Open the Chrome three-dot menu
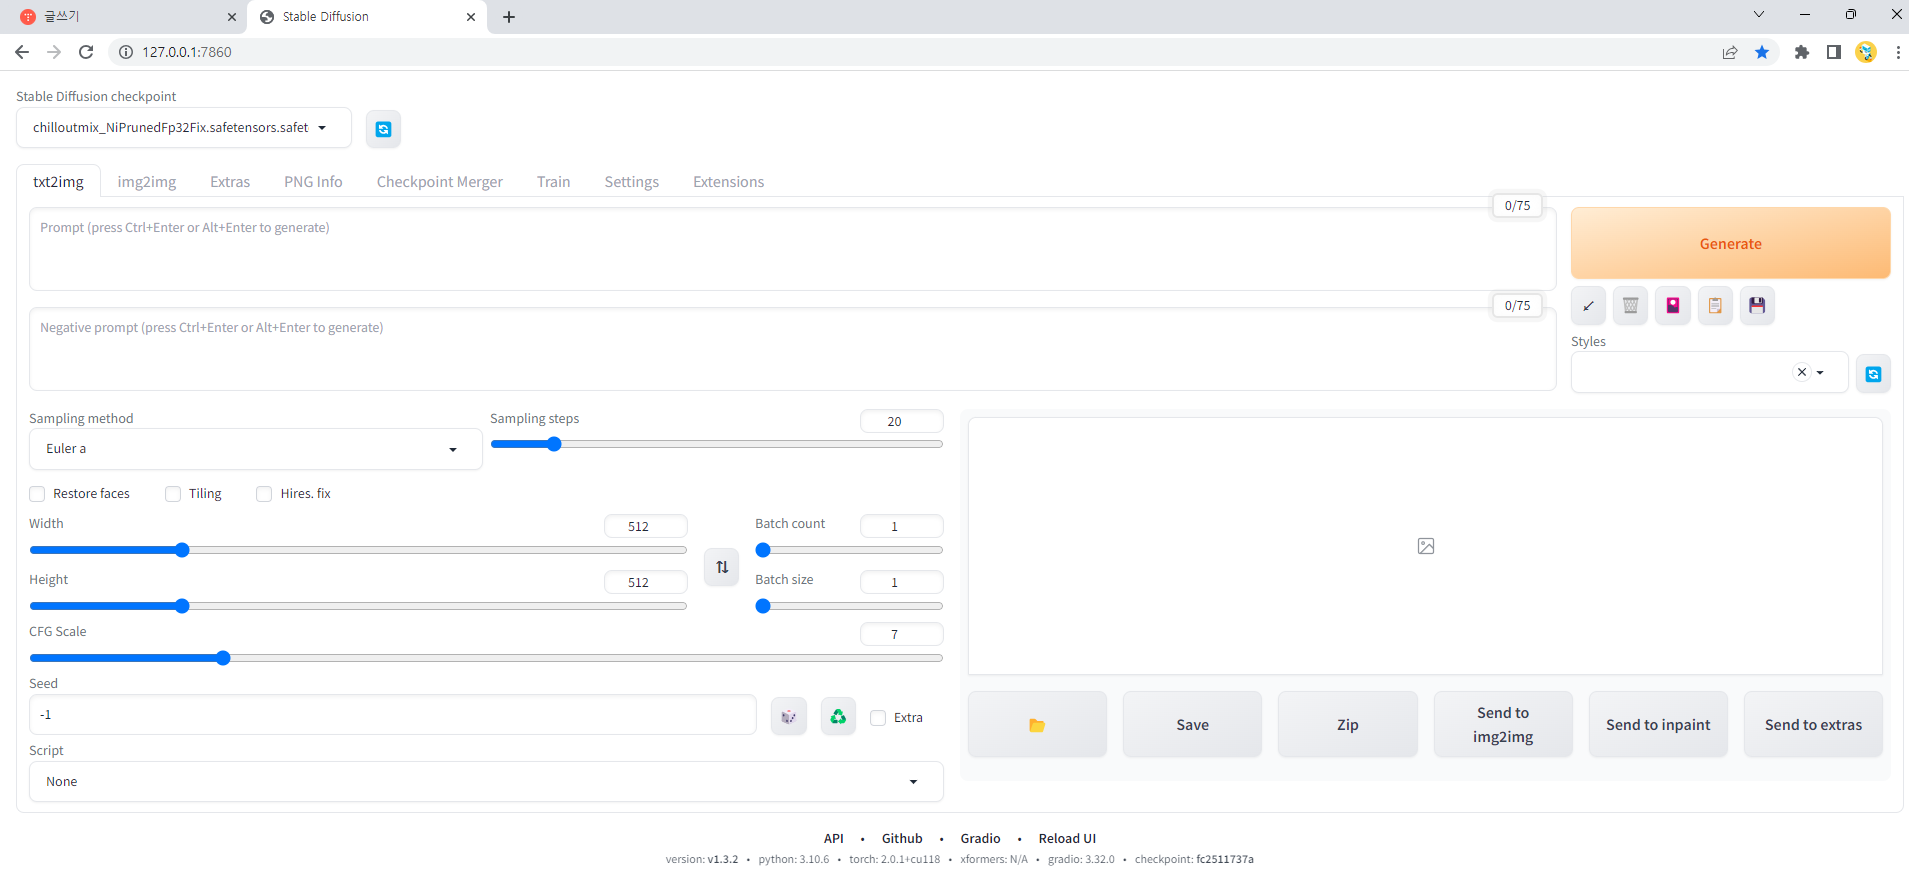Viewport: 1909px width, 883px height. point(1897,52)
